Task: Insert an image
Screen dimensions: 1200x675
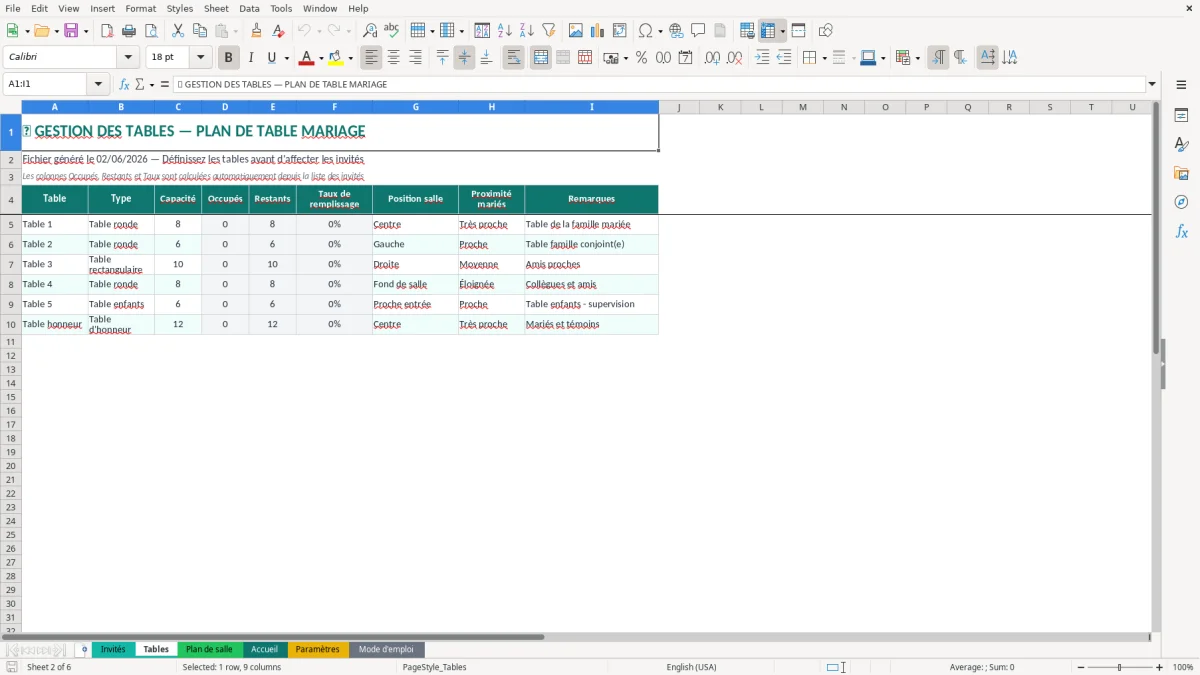Action: click(x=576, y=31)
